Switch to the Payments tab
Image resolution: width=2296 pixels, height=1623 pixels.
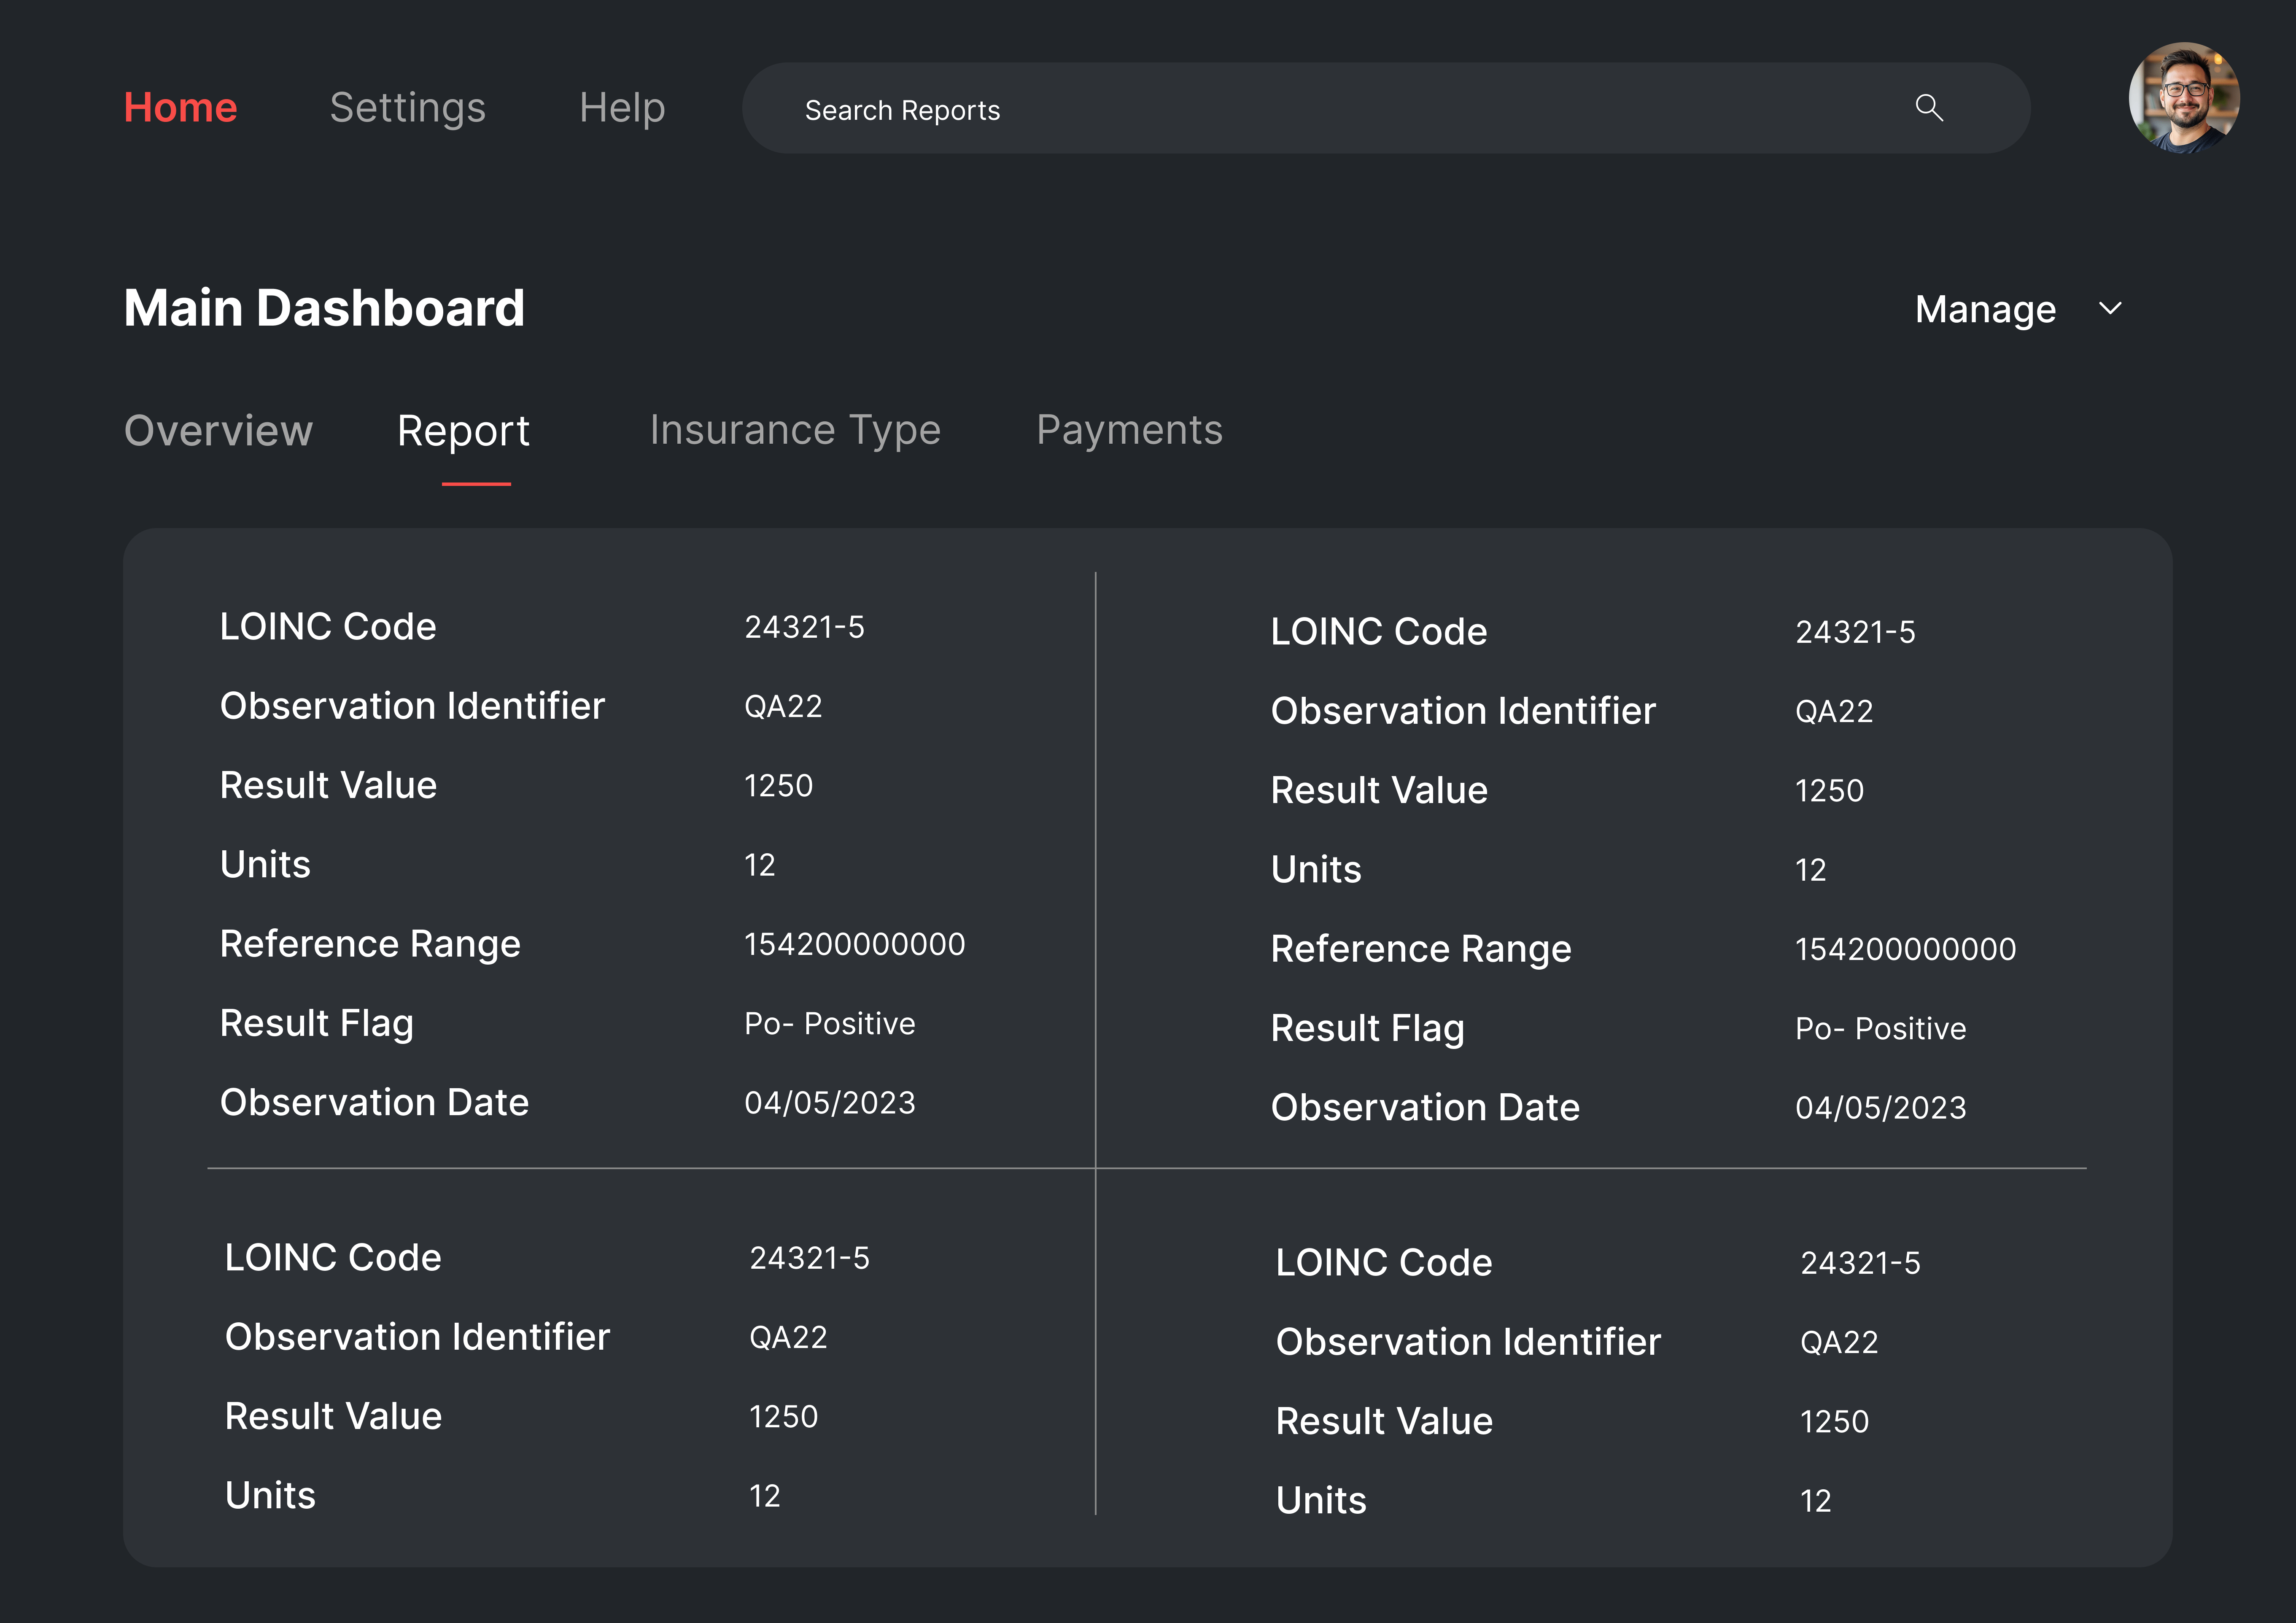point(1129,431)
